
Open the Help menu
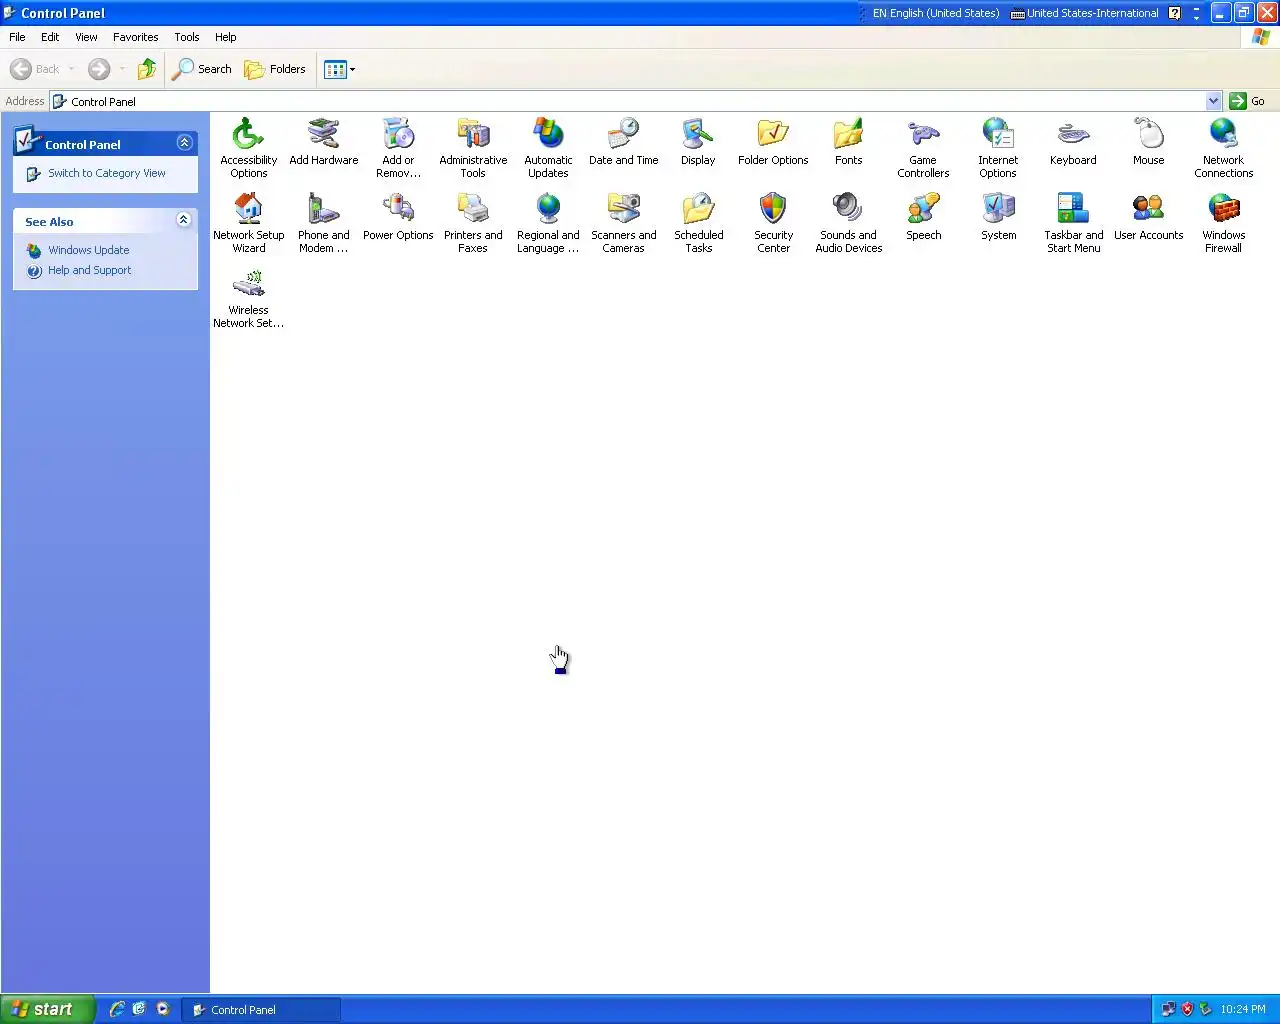225,37
